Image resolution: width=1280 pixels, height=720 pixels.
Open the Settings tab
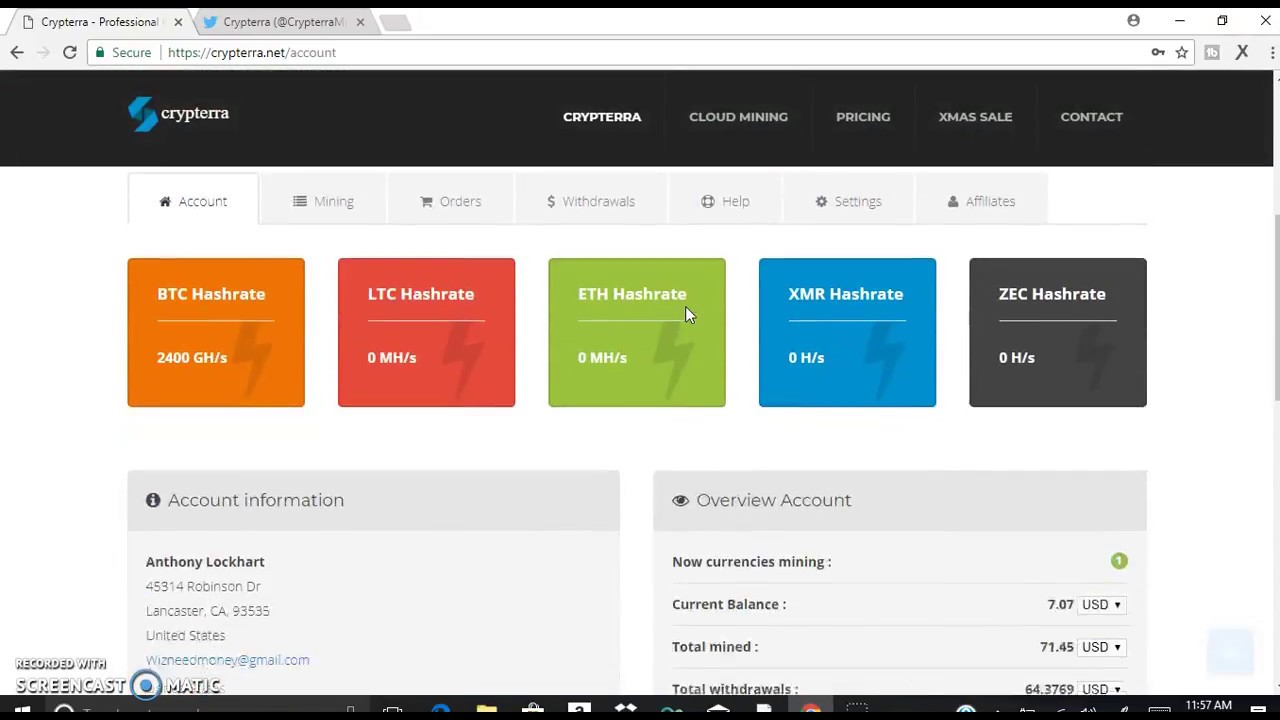tap(848, 201)
